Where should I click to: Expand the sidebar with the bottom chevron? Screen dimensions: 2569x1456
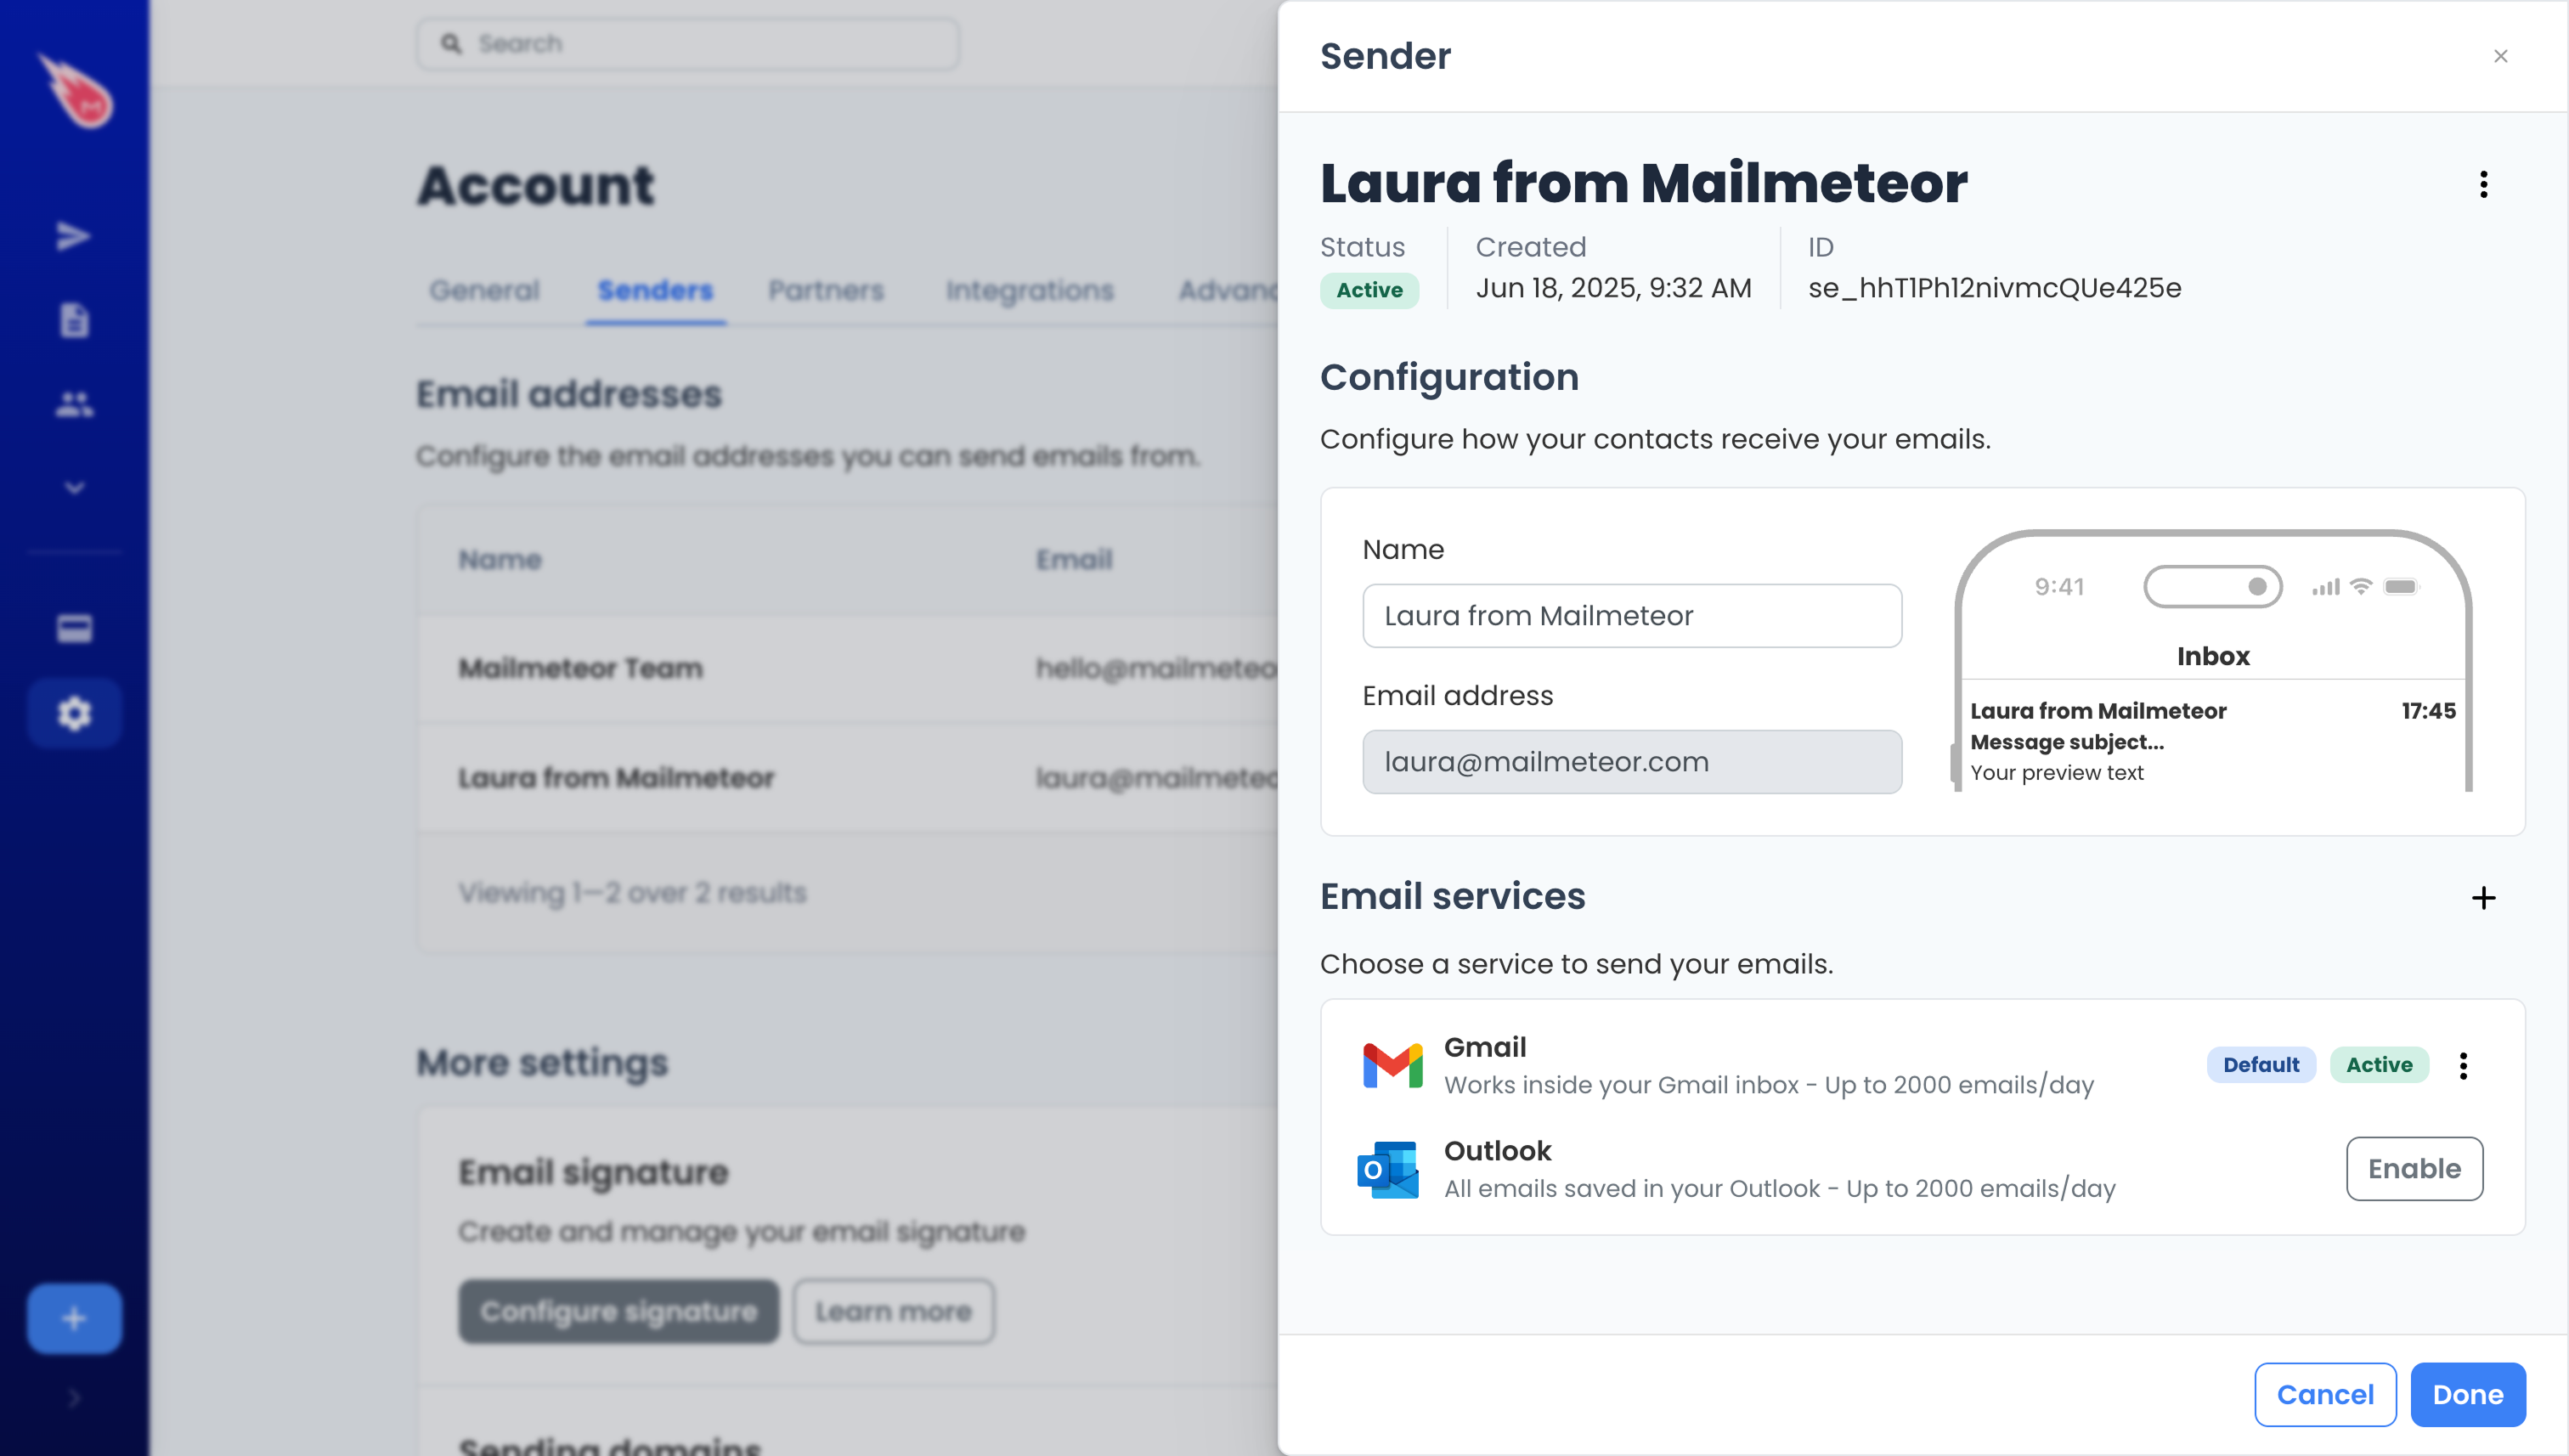pyautogui.click(x=74, y=1398)
